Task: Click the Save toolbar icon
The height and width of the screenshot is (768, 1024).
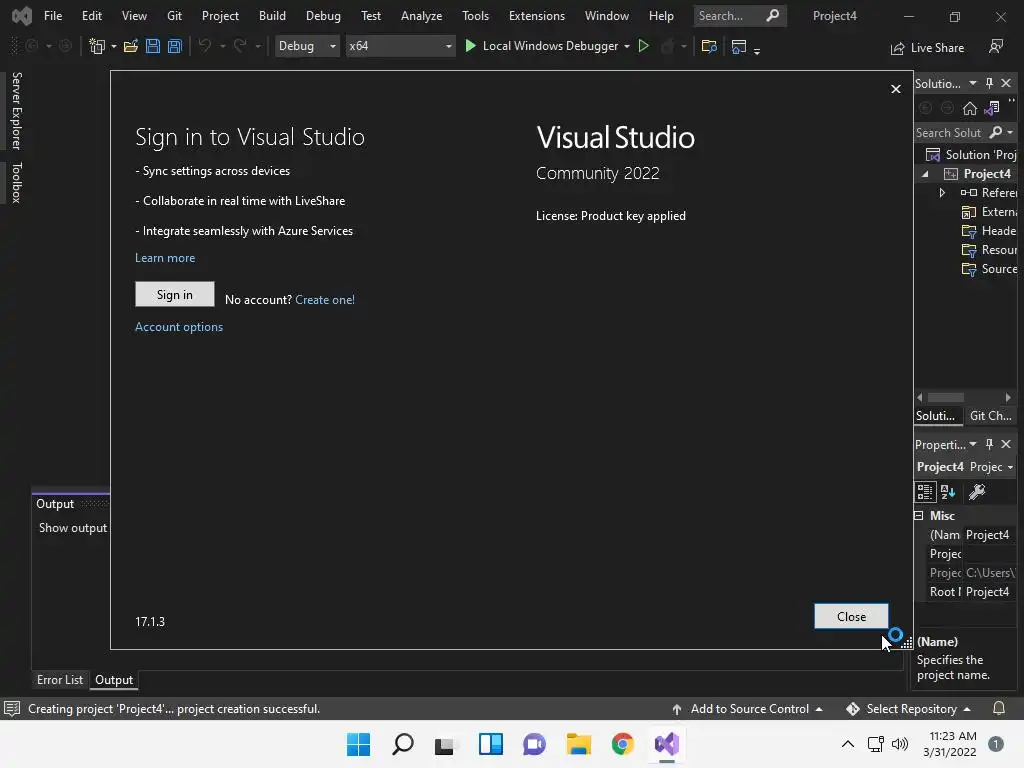Action: click(153, 46)
